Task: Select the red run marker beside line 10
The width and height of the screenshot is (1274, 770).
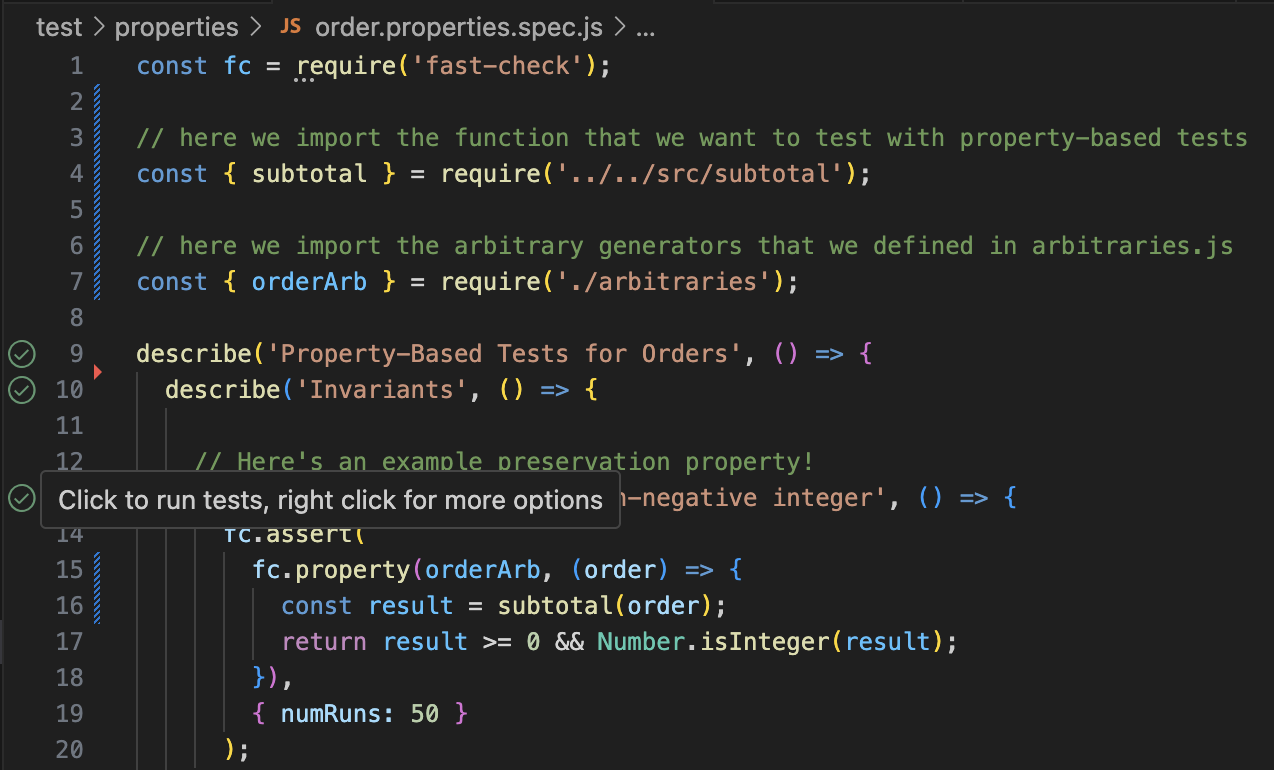Action: [x=97, y=371]
